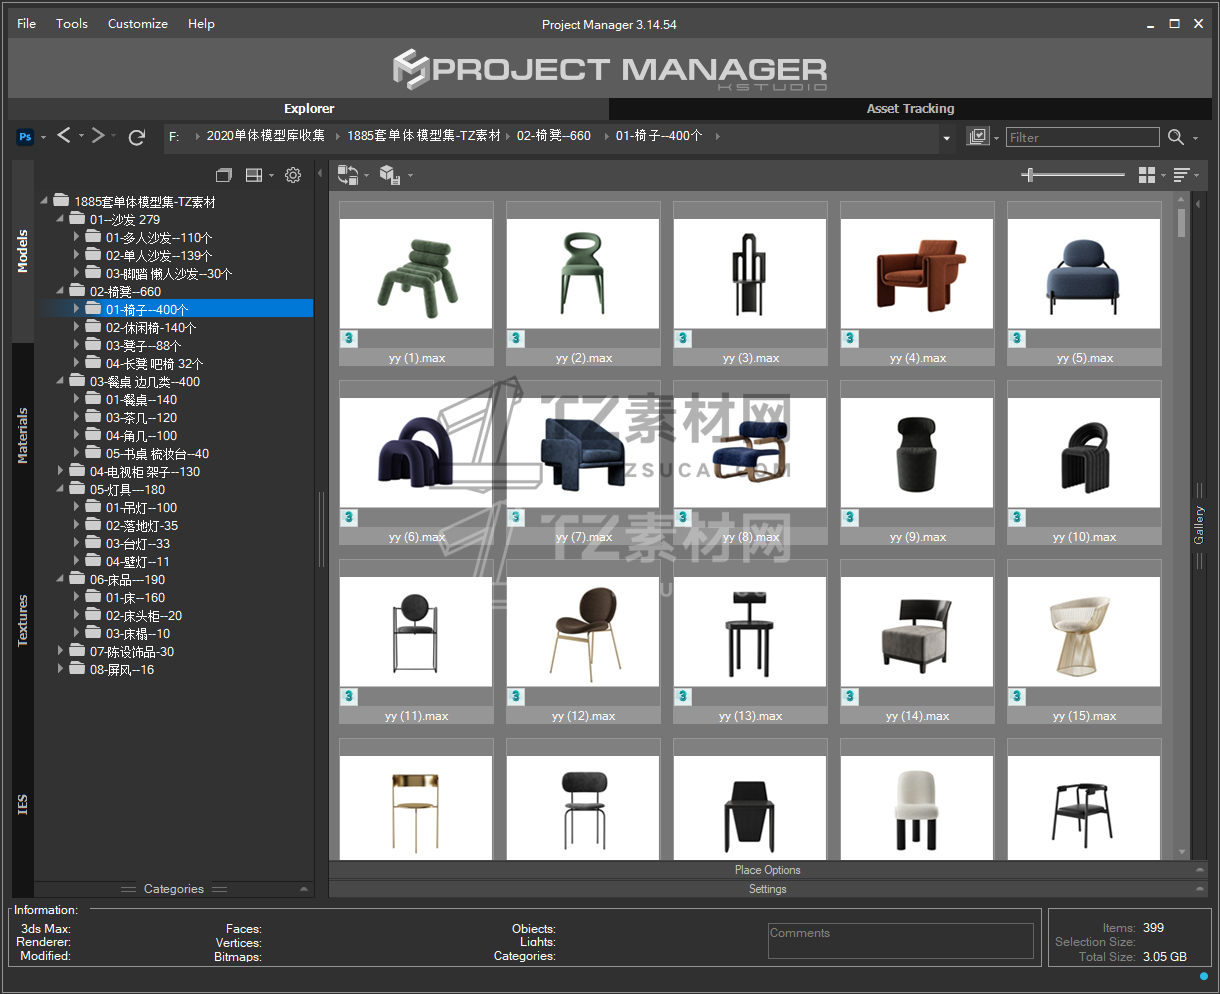This screenshot has height=994, width=1220.
Task: Switch to the Explorer tab
Action: click(x=309, y=108)
